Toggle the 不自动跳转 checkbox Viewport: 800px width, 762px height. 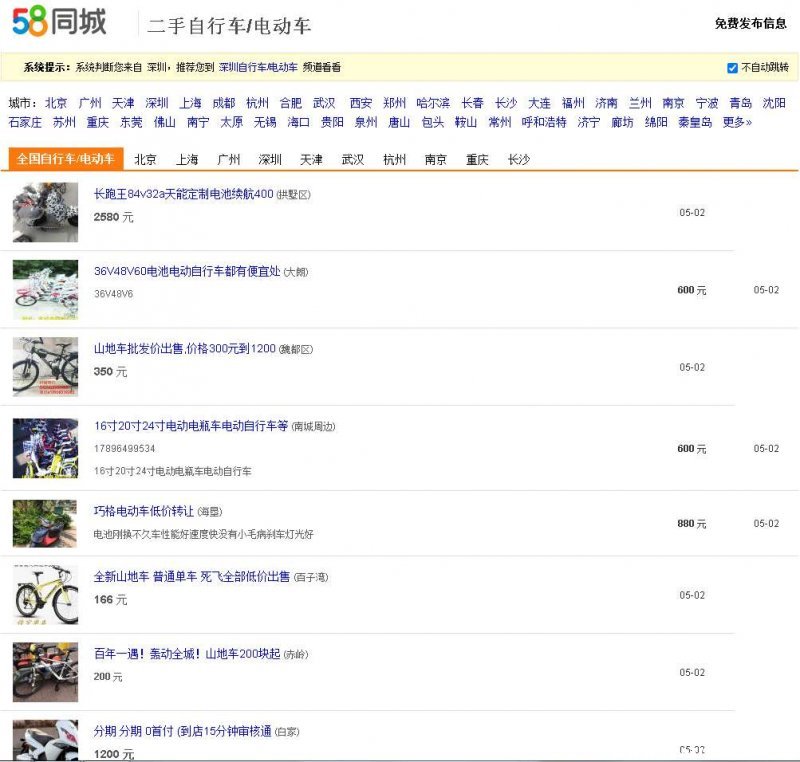point(733,68)
